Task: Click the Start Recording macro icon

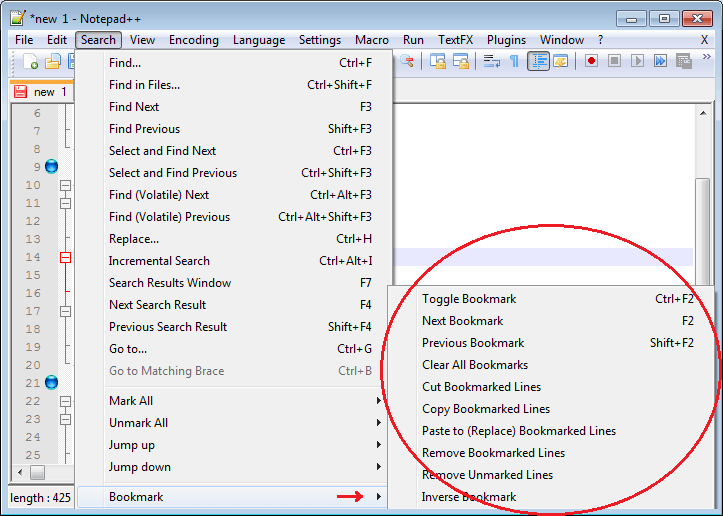Action: 592,62
